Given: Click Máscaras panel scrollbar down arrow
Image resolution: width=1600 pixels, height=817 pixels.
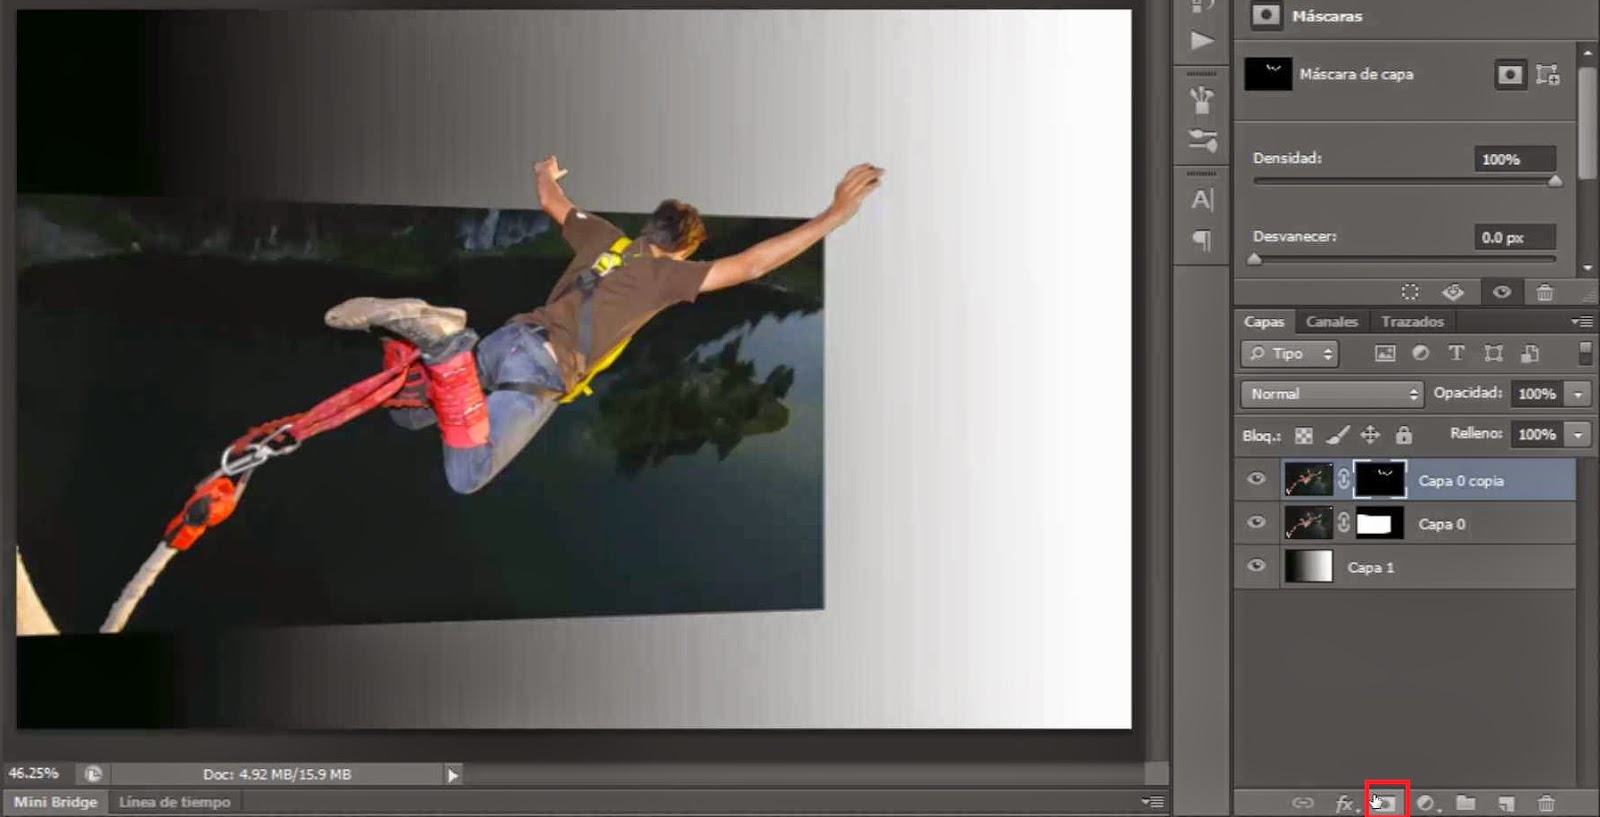Looking at the screenshot, I should (1587, 268).
